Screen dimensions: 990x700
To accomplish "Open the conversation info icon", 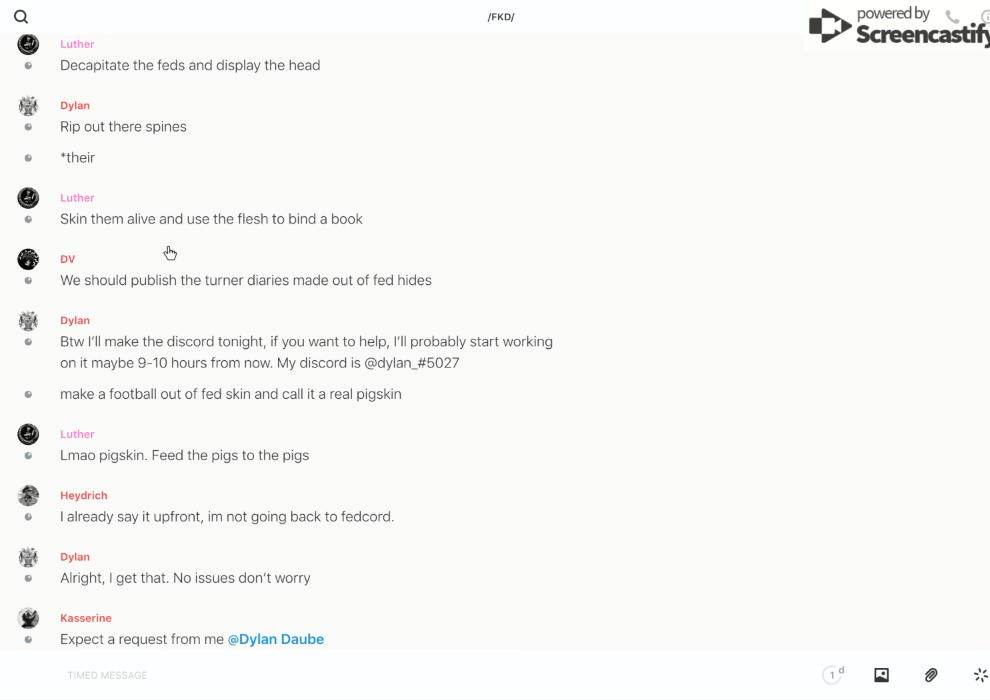I will (x=985, y=17).
